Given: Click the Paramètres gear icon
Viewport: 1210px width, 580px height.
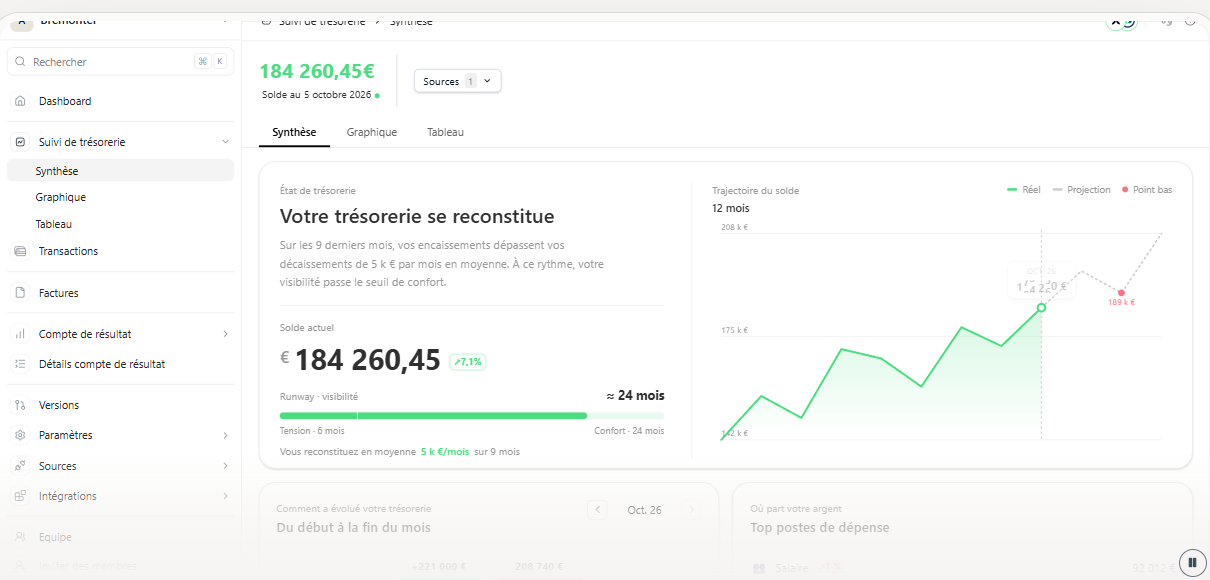Looking at the screenshot, I should (x=20, y=435).
